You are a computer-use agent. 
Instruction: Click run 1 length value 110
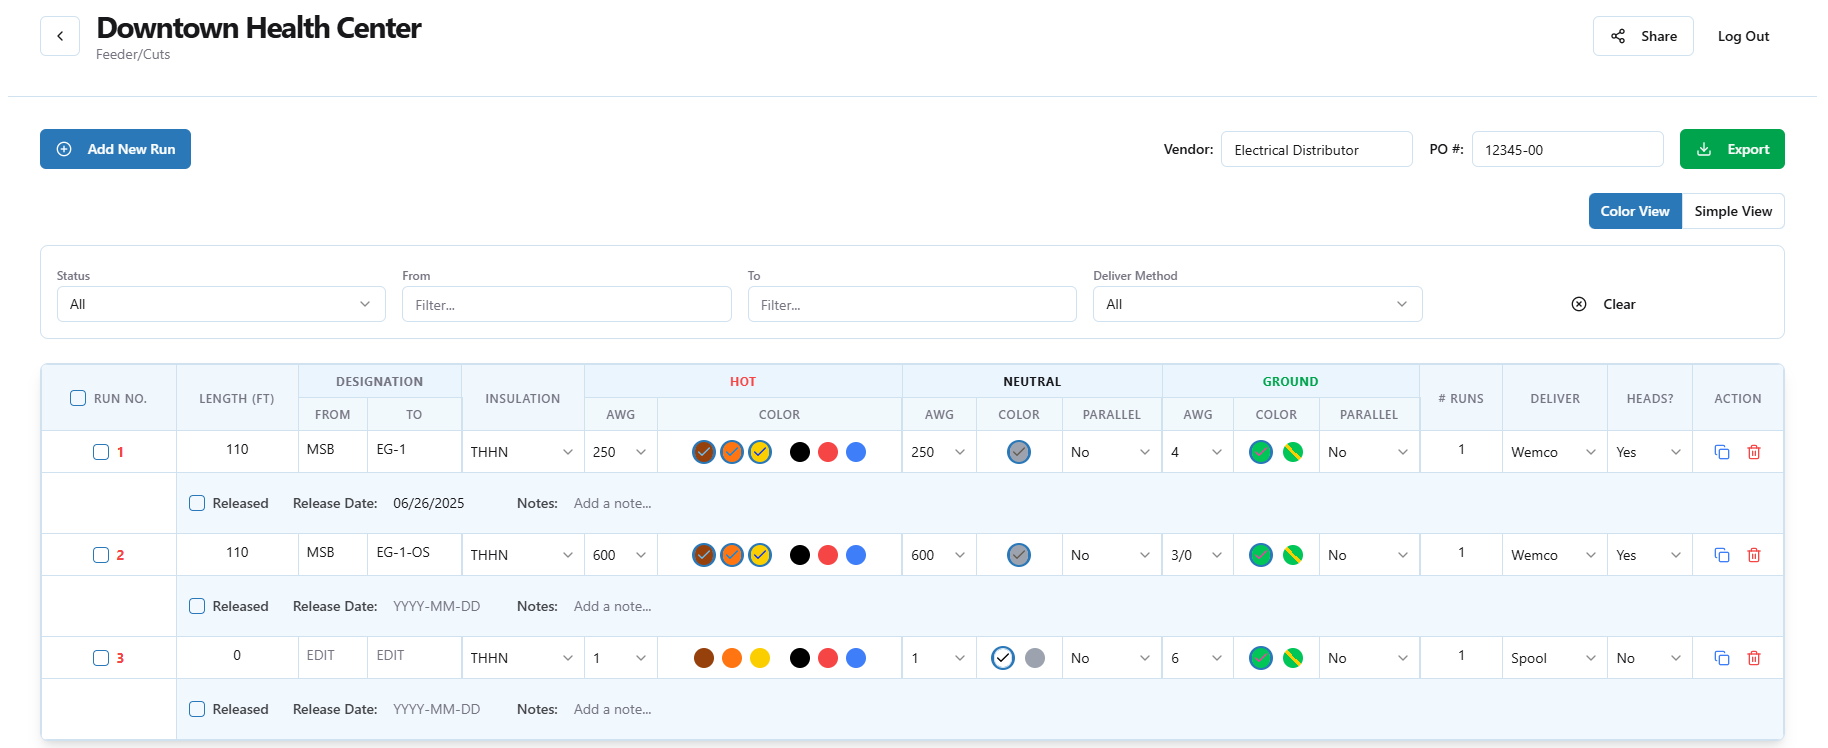tap(237, 449)
